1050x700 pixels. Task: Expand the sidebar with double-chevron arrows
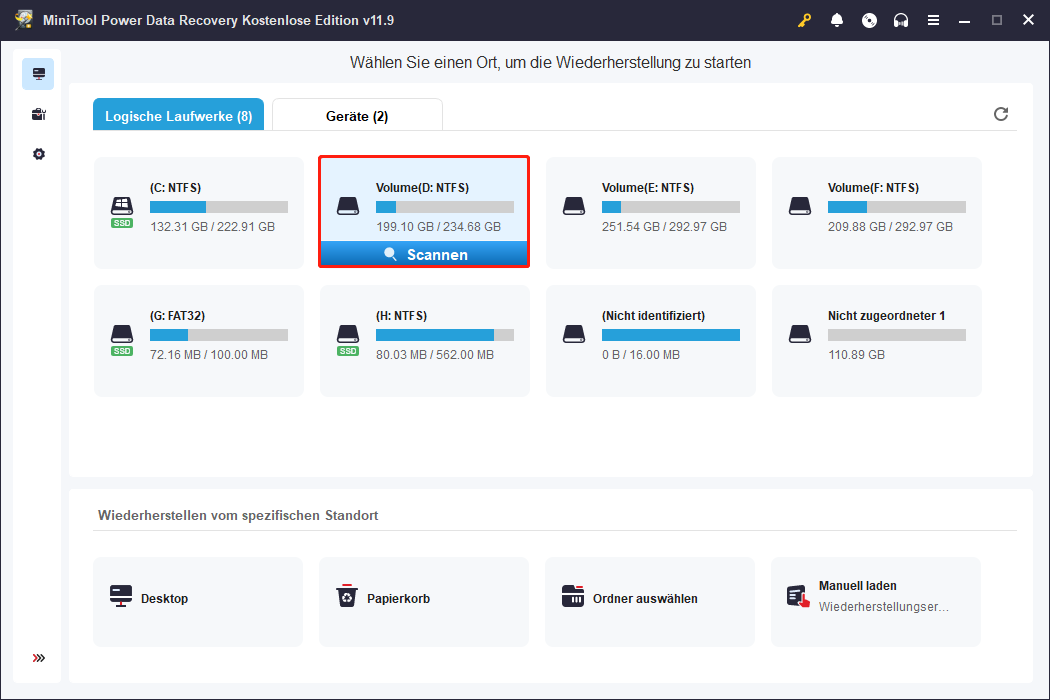pos(39,658)
